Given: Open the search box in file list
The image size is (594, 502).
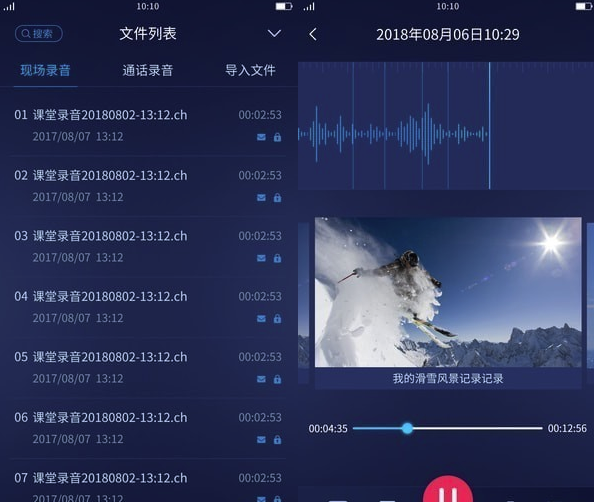Looking at the screenshot, I should 39,34.
